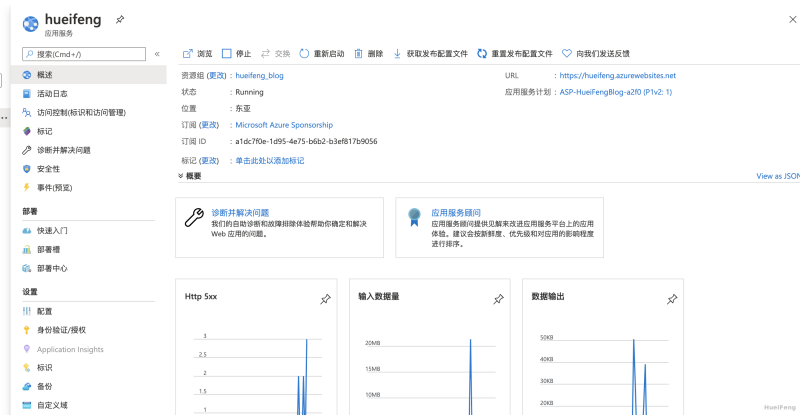Pin the 数据输出 chart
Image resolution: width=800 pixels, height=415 pixels.
[x=672, y=300]
